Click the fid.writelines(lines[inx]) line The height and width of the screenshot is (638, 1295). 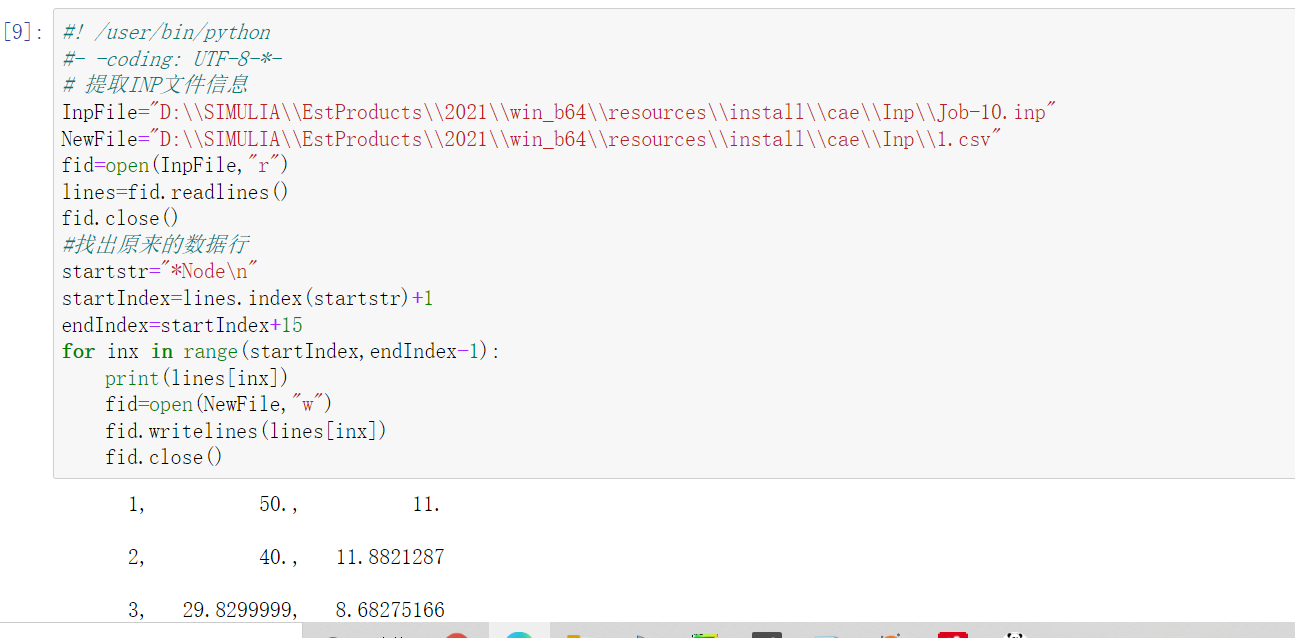[x=245, y=431]
